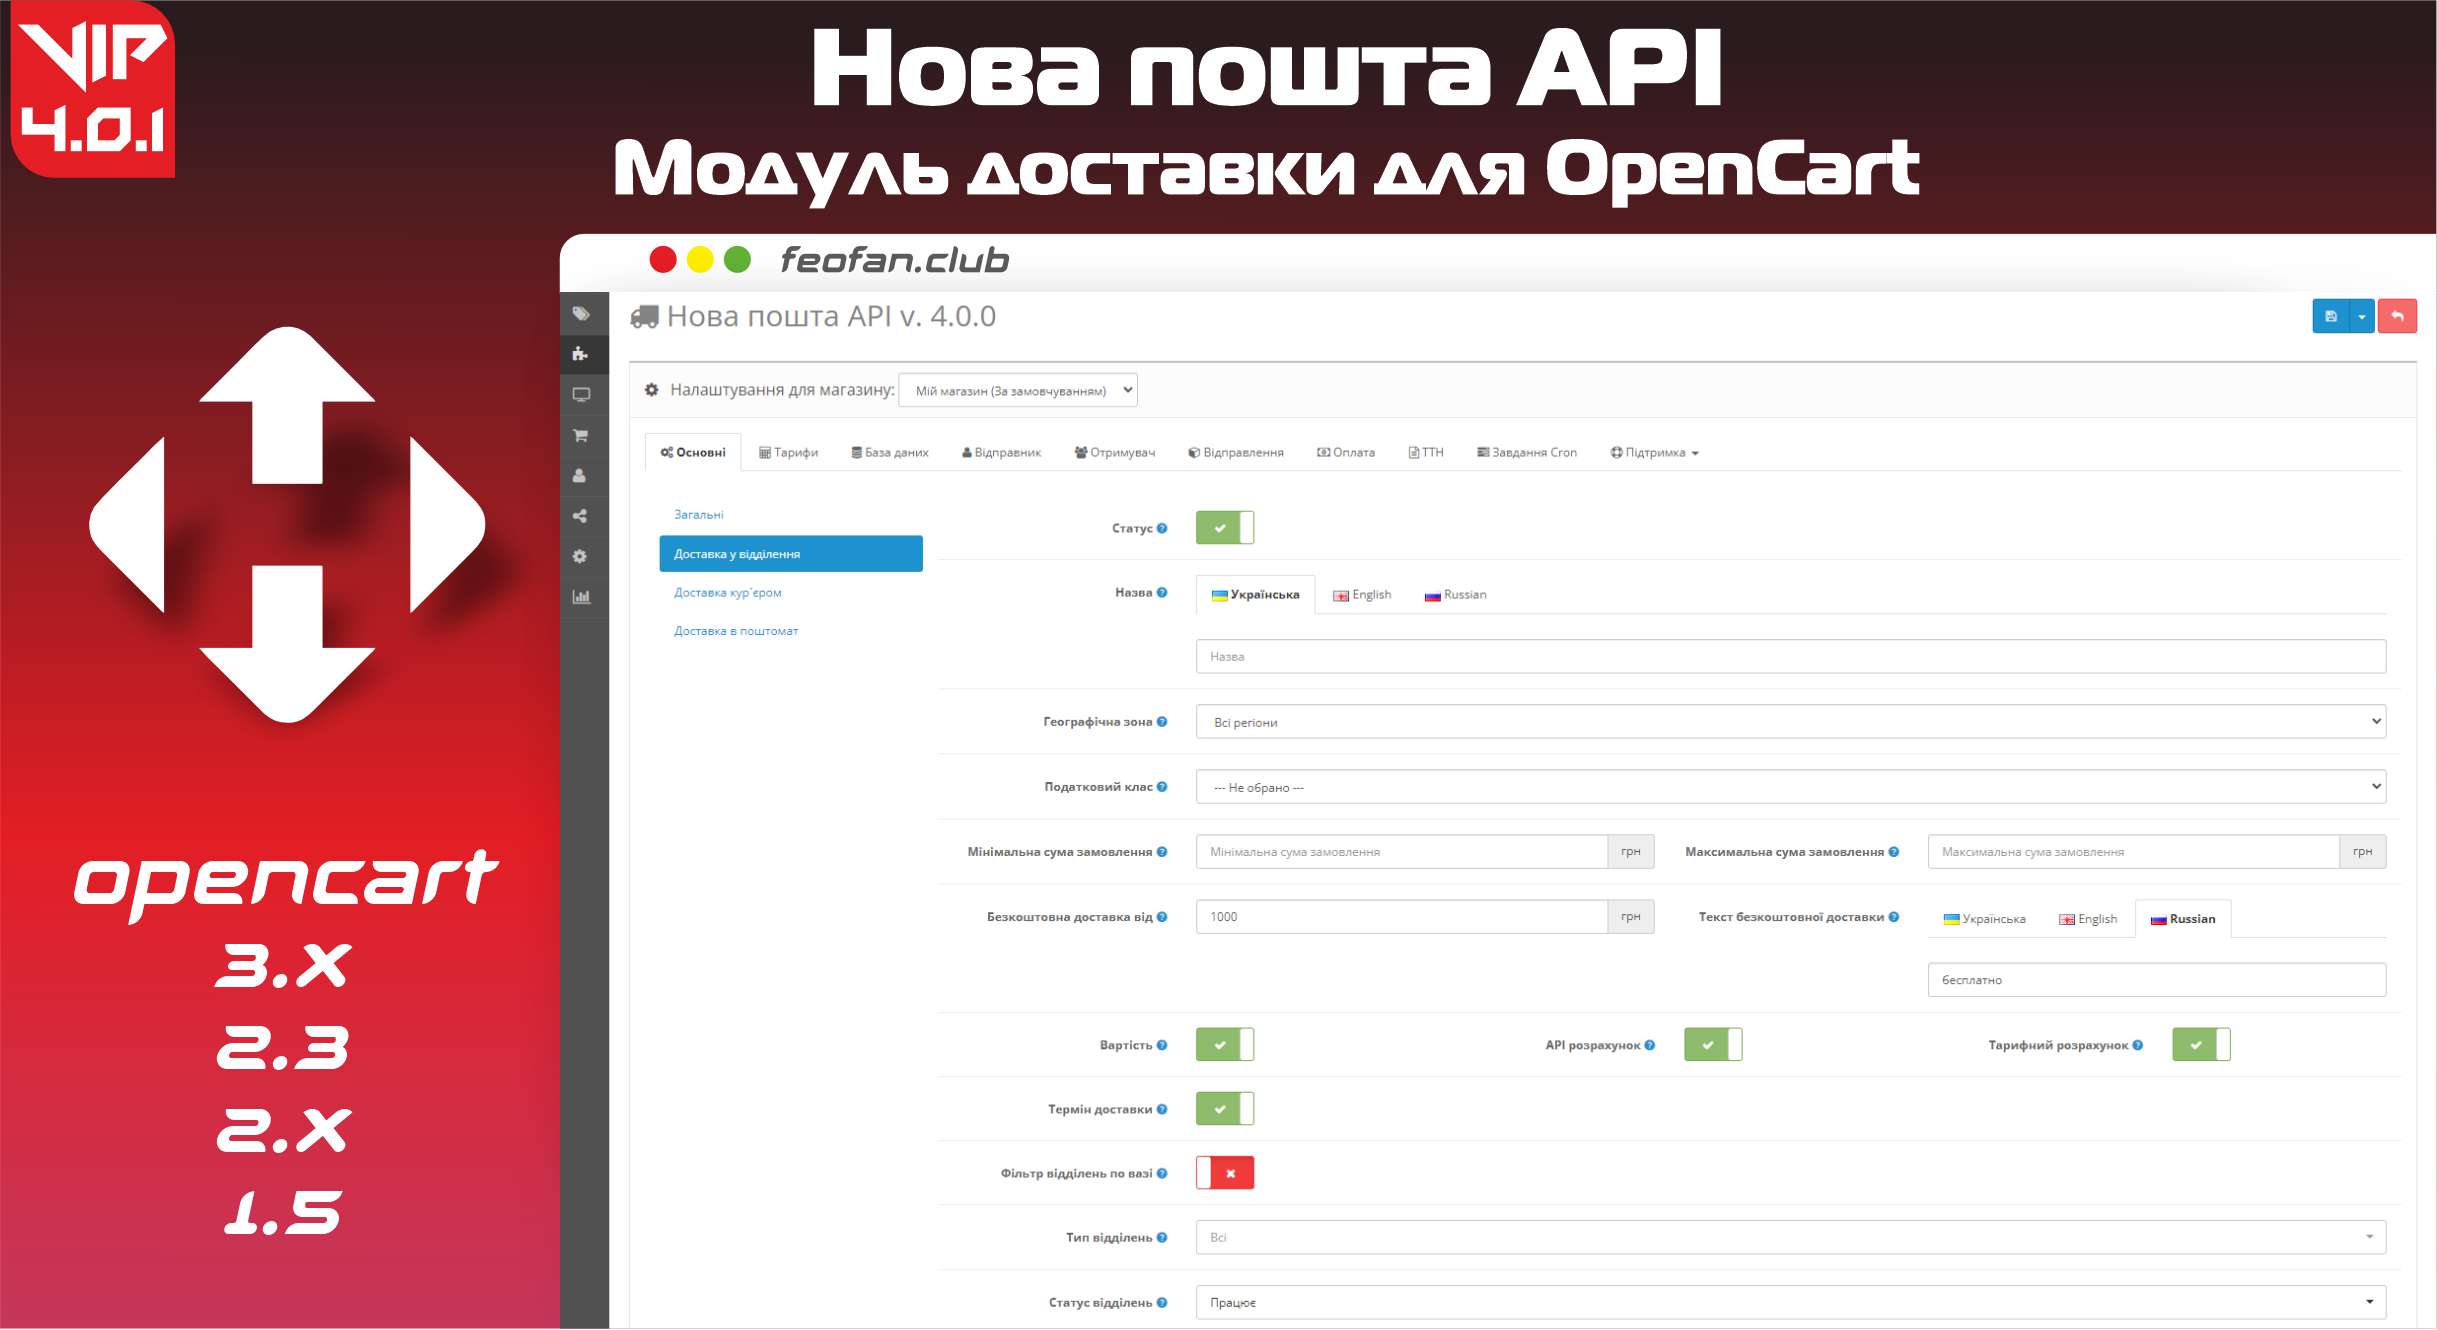Click help icon beside Максимальна сума замовлення

[1894, 852]
